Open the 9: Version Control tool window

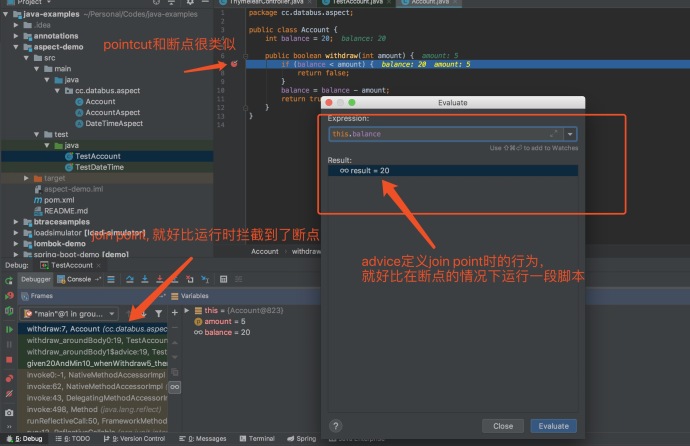coord(134,439)
